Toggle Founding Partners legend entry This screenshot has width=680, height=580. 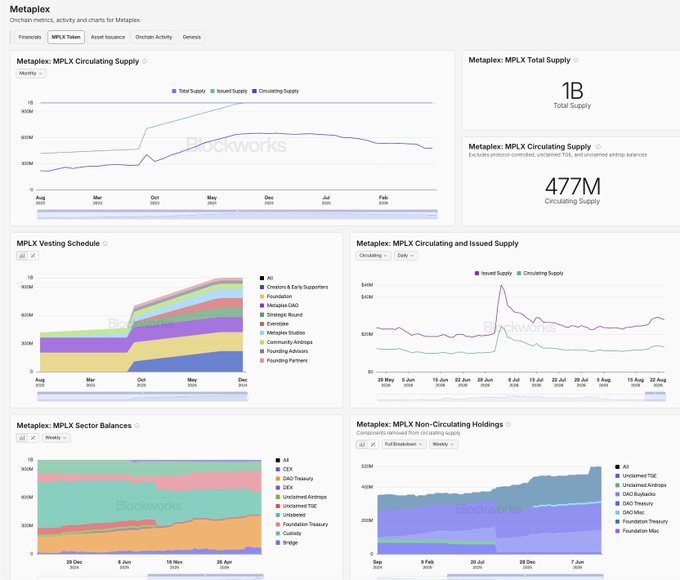(284, 360)
